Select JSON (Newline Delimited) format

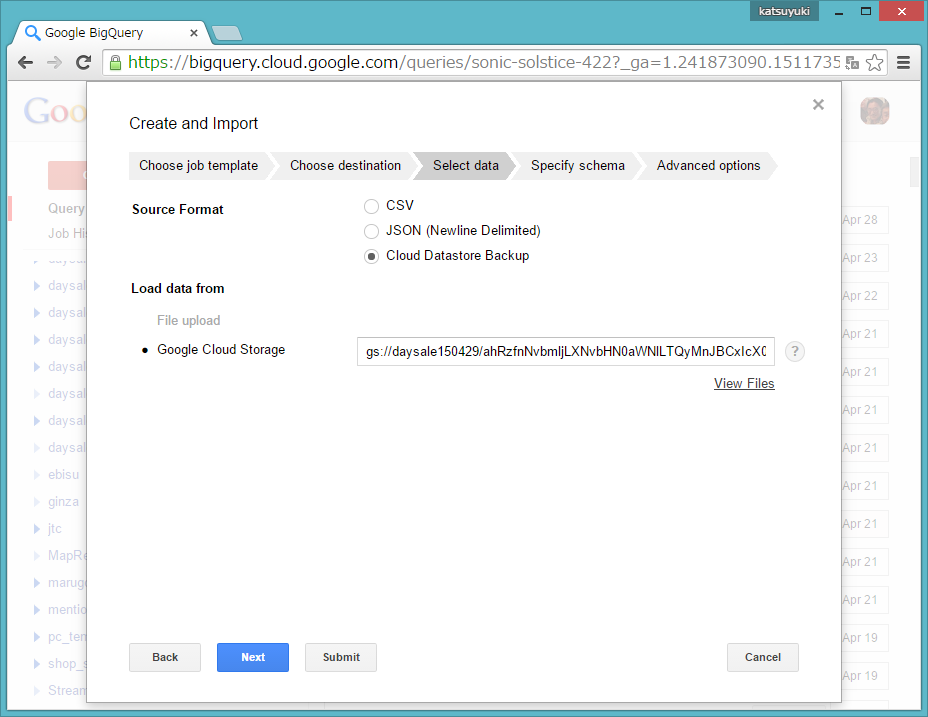pos(371,231)
